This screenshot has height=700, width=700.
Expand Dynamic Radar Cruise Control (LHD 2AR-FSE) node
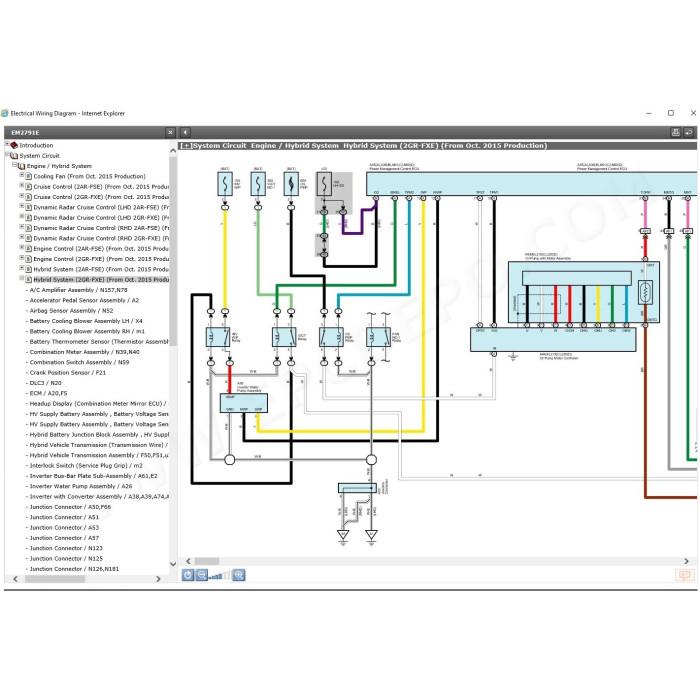point(21,206)
